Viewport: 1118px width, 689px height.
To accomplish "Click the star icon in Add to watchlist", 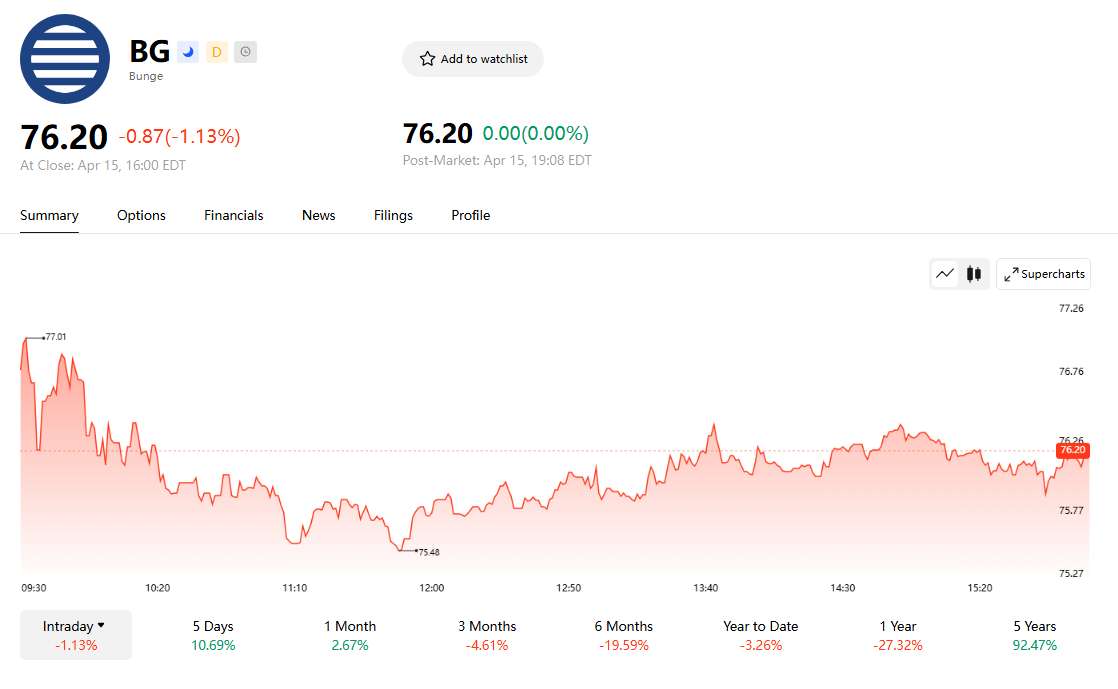I will click(x=428, y=59).
